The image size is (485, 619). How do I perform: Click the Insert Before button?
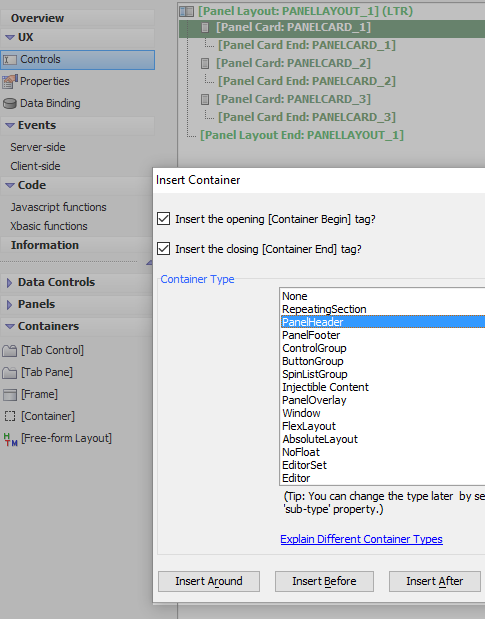pyautogui.click(x=324, y=581)
